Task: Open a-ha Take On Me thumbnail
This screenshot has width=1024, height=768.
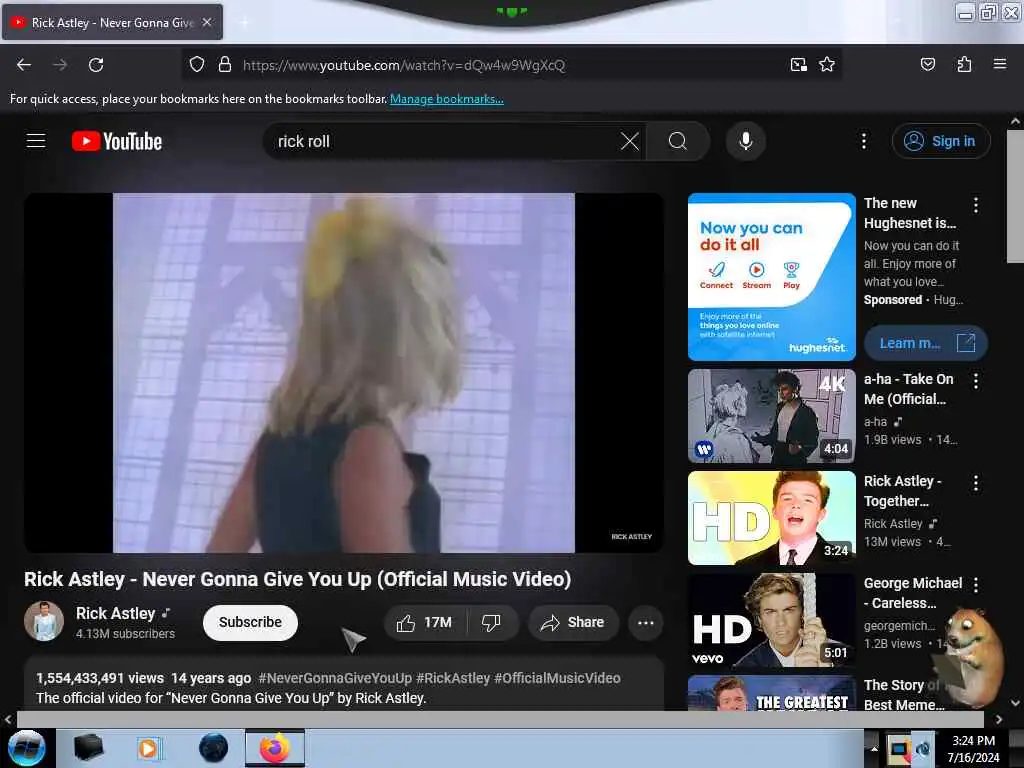Action: tap(771, 416)
